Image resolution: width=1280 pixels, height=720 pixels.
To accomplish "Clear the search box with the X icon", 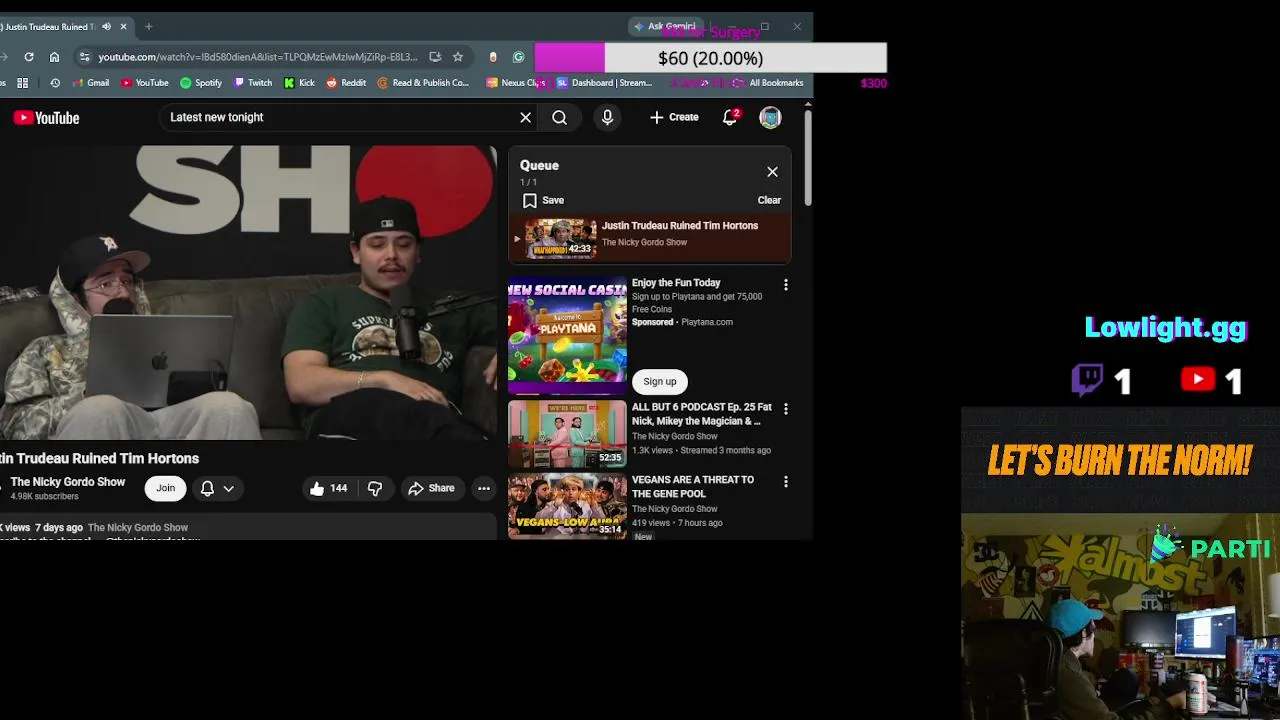I will tap(525, 118).
